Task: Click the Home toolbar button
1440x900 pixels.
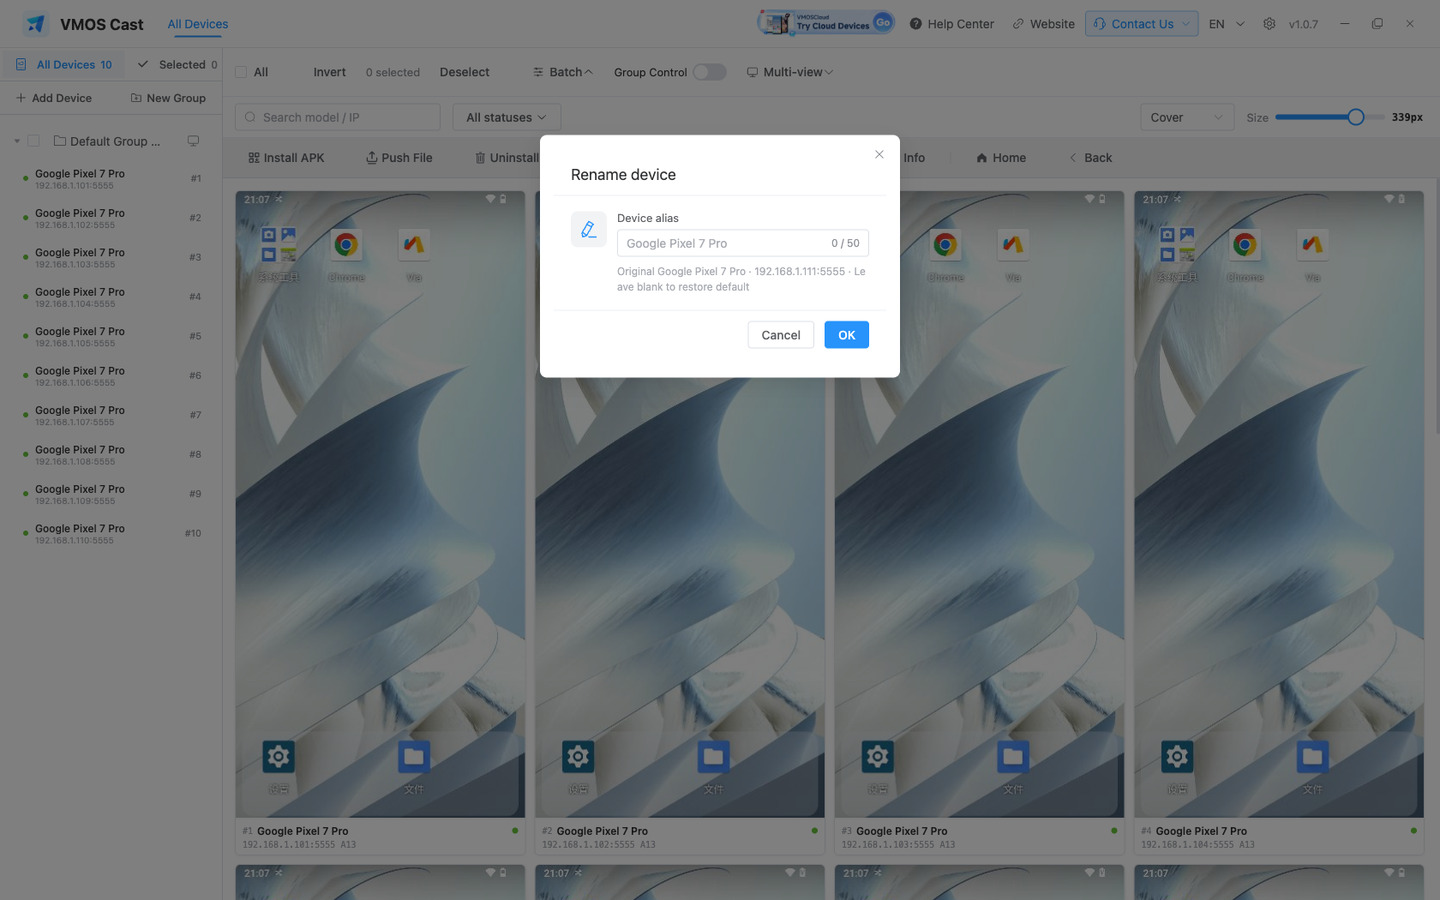Action: (1001, 158)
